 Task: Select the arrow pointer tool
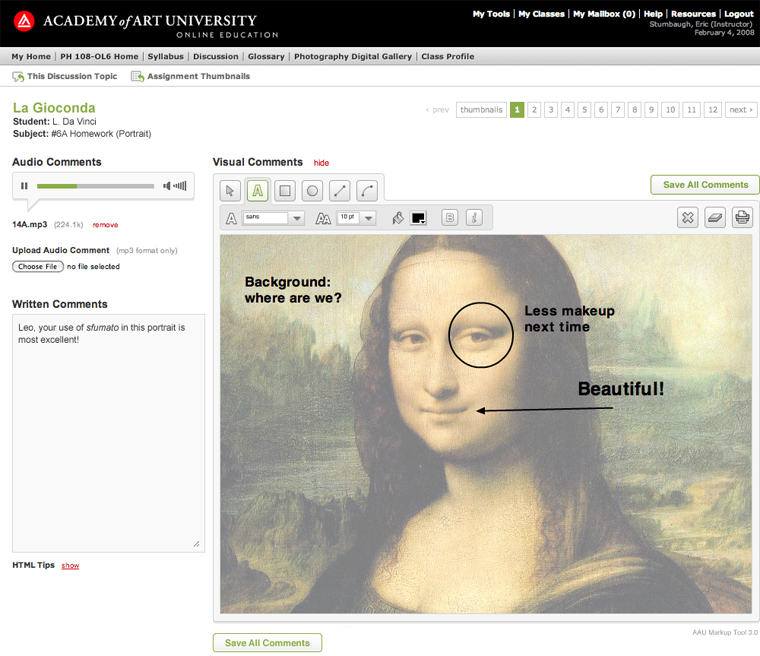pos(230,190)
